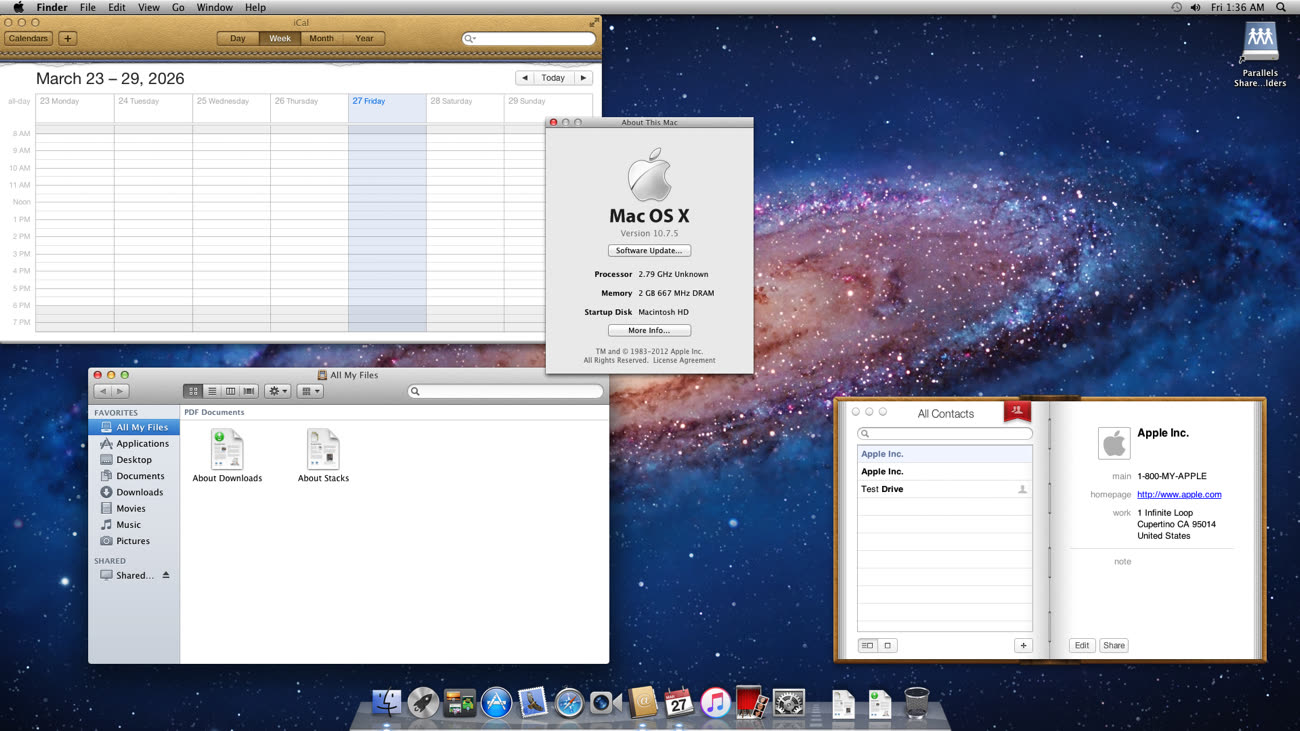This screenshot has width=1300, height=731.
Task: Open the Finder item arrangement dropdown
Action: (x=310, y=391)
